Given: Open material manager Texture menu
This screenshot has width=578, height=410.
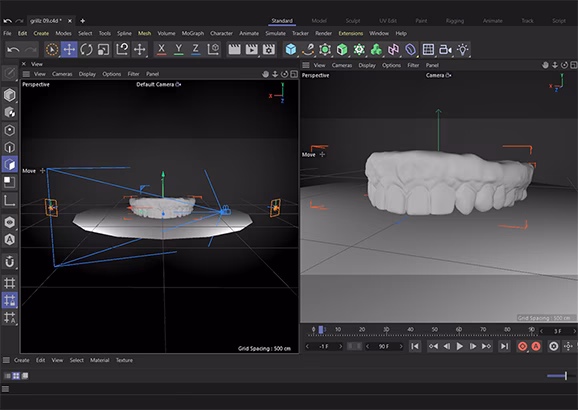Looking at the screenshot, I should (x=124, y=360).
